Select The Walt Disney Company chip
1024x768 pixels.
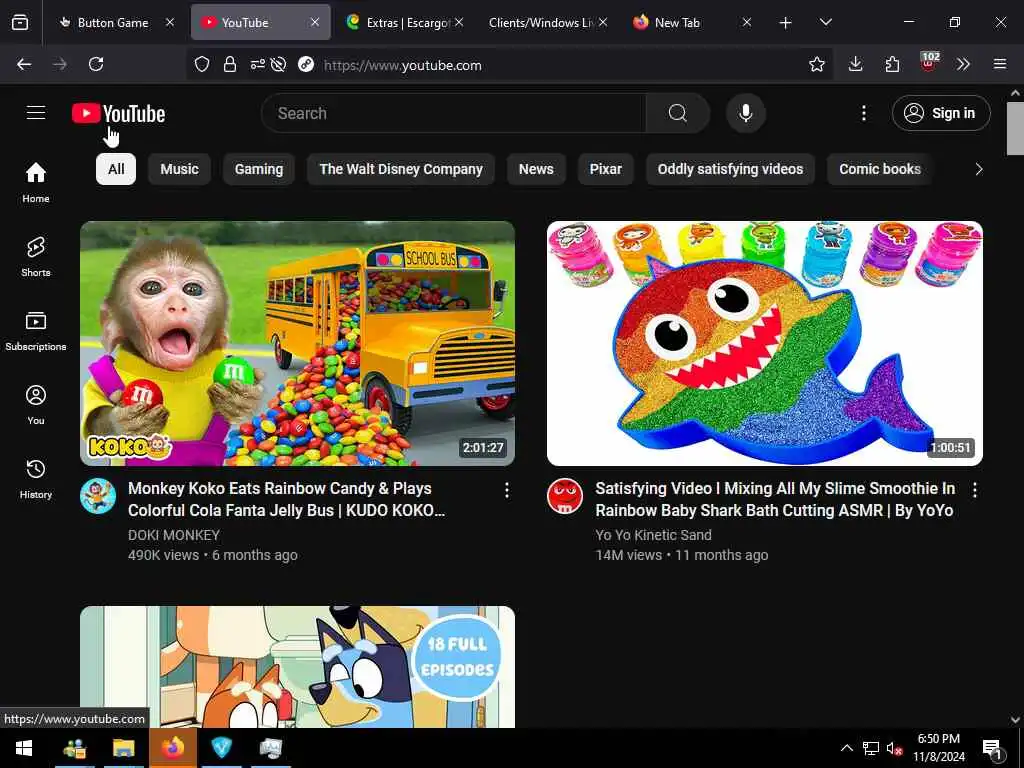coord(401,169)
